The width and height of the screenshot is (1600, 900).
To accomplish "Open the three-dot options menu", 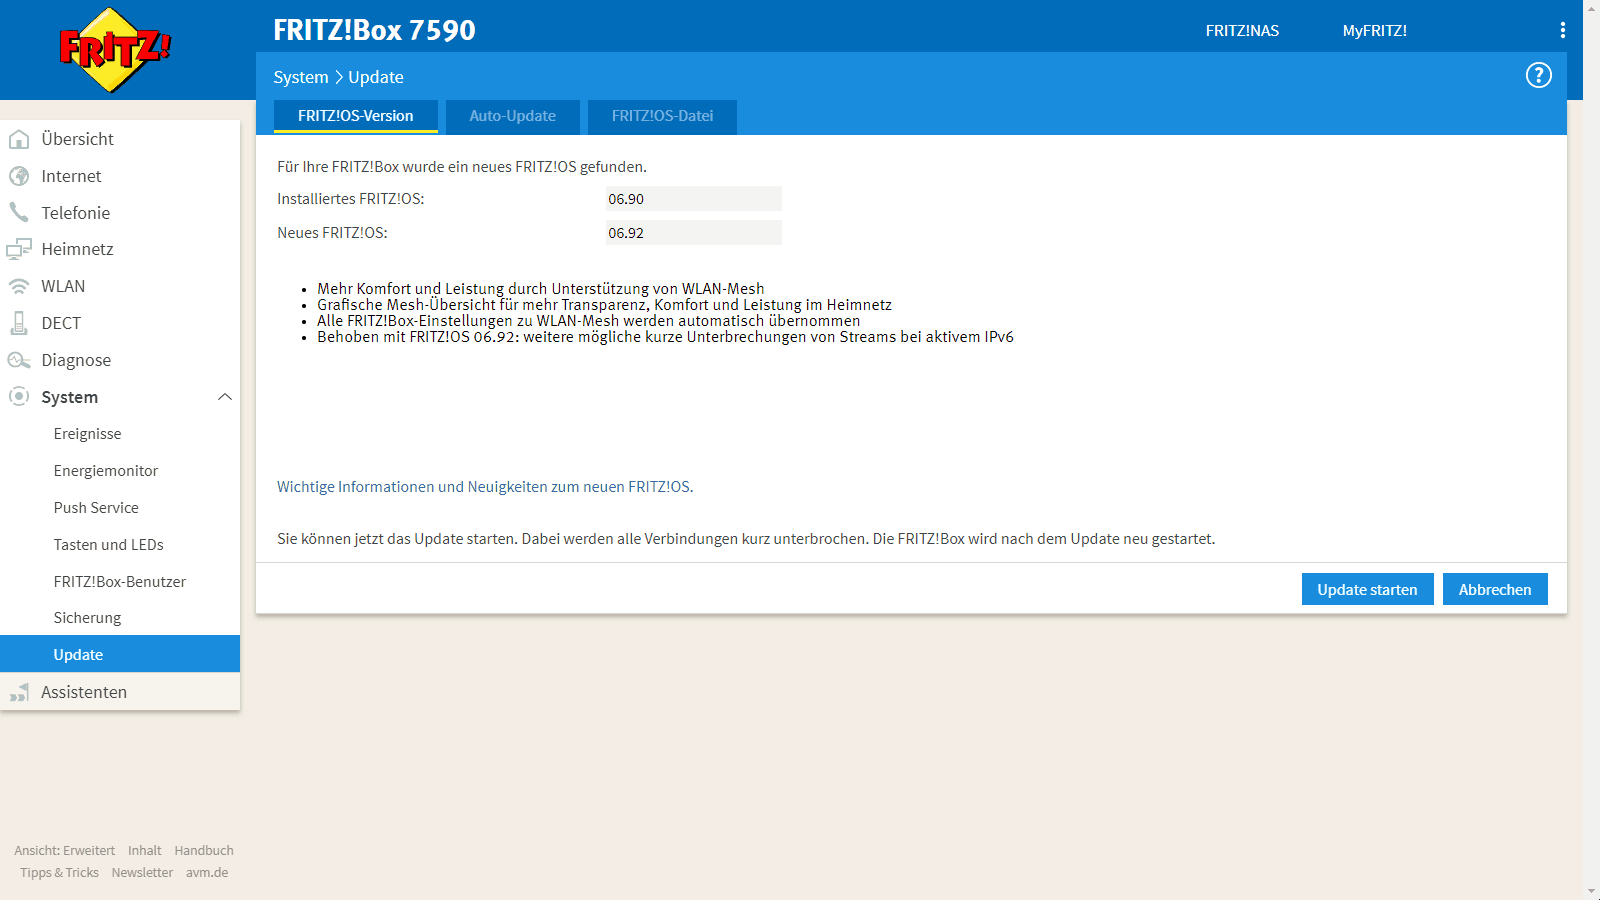I will click(1562, 30).
